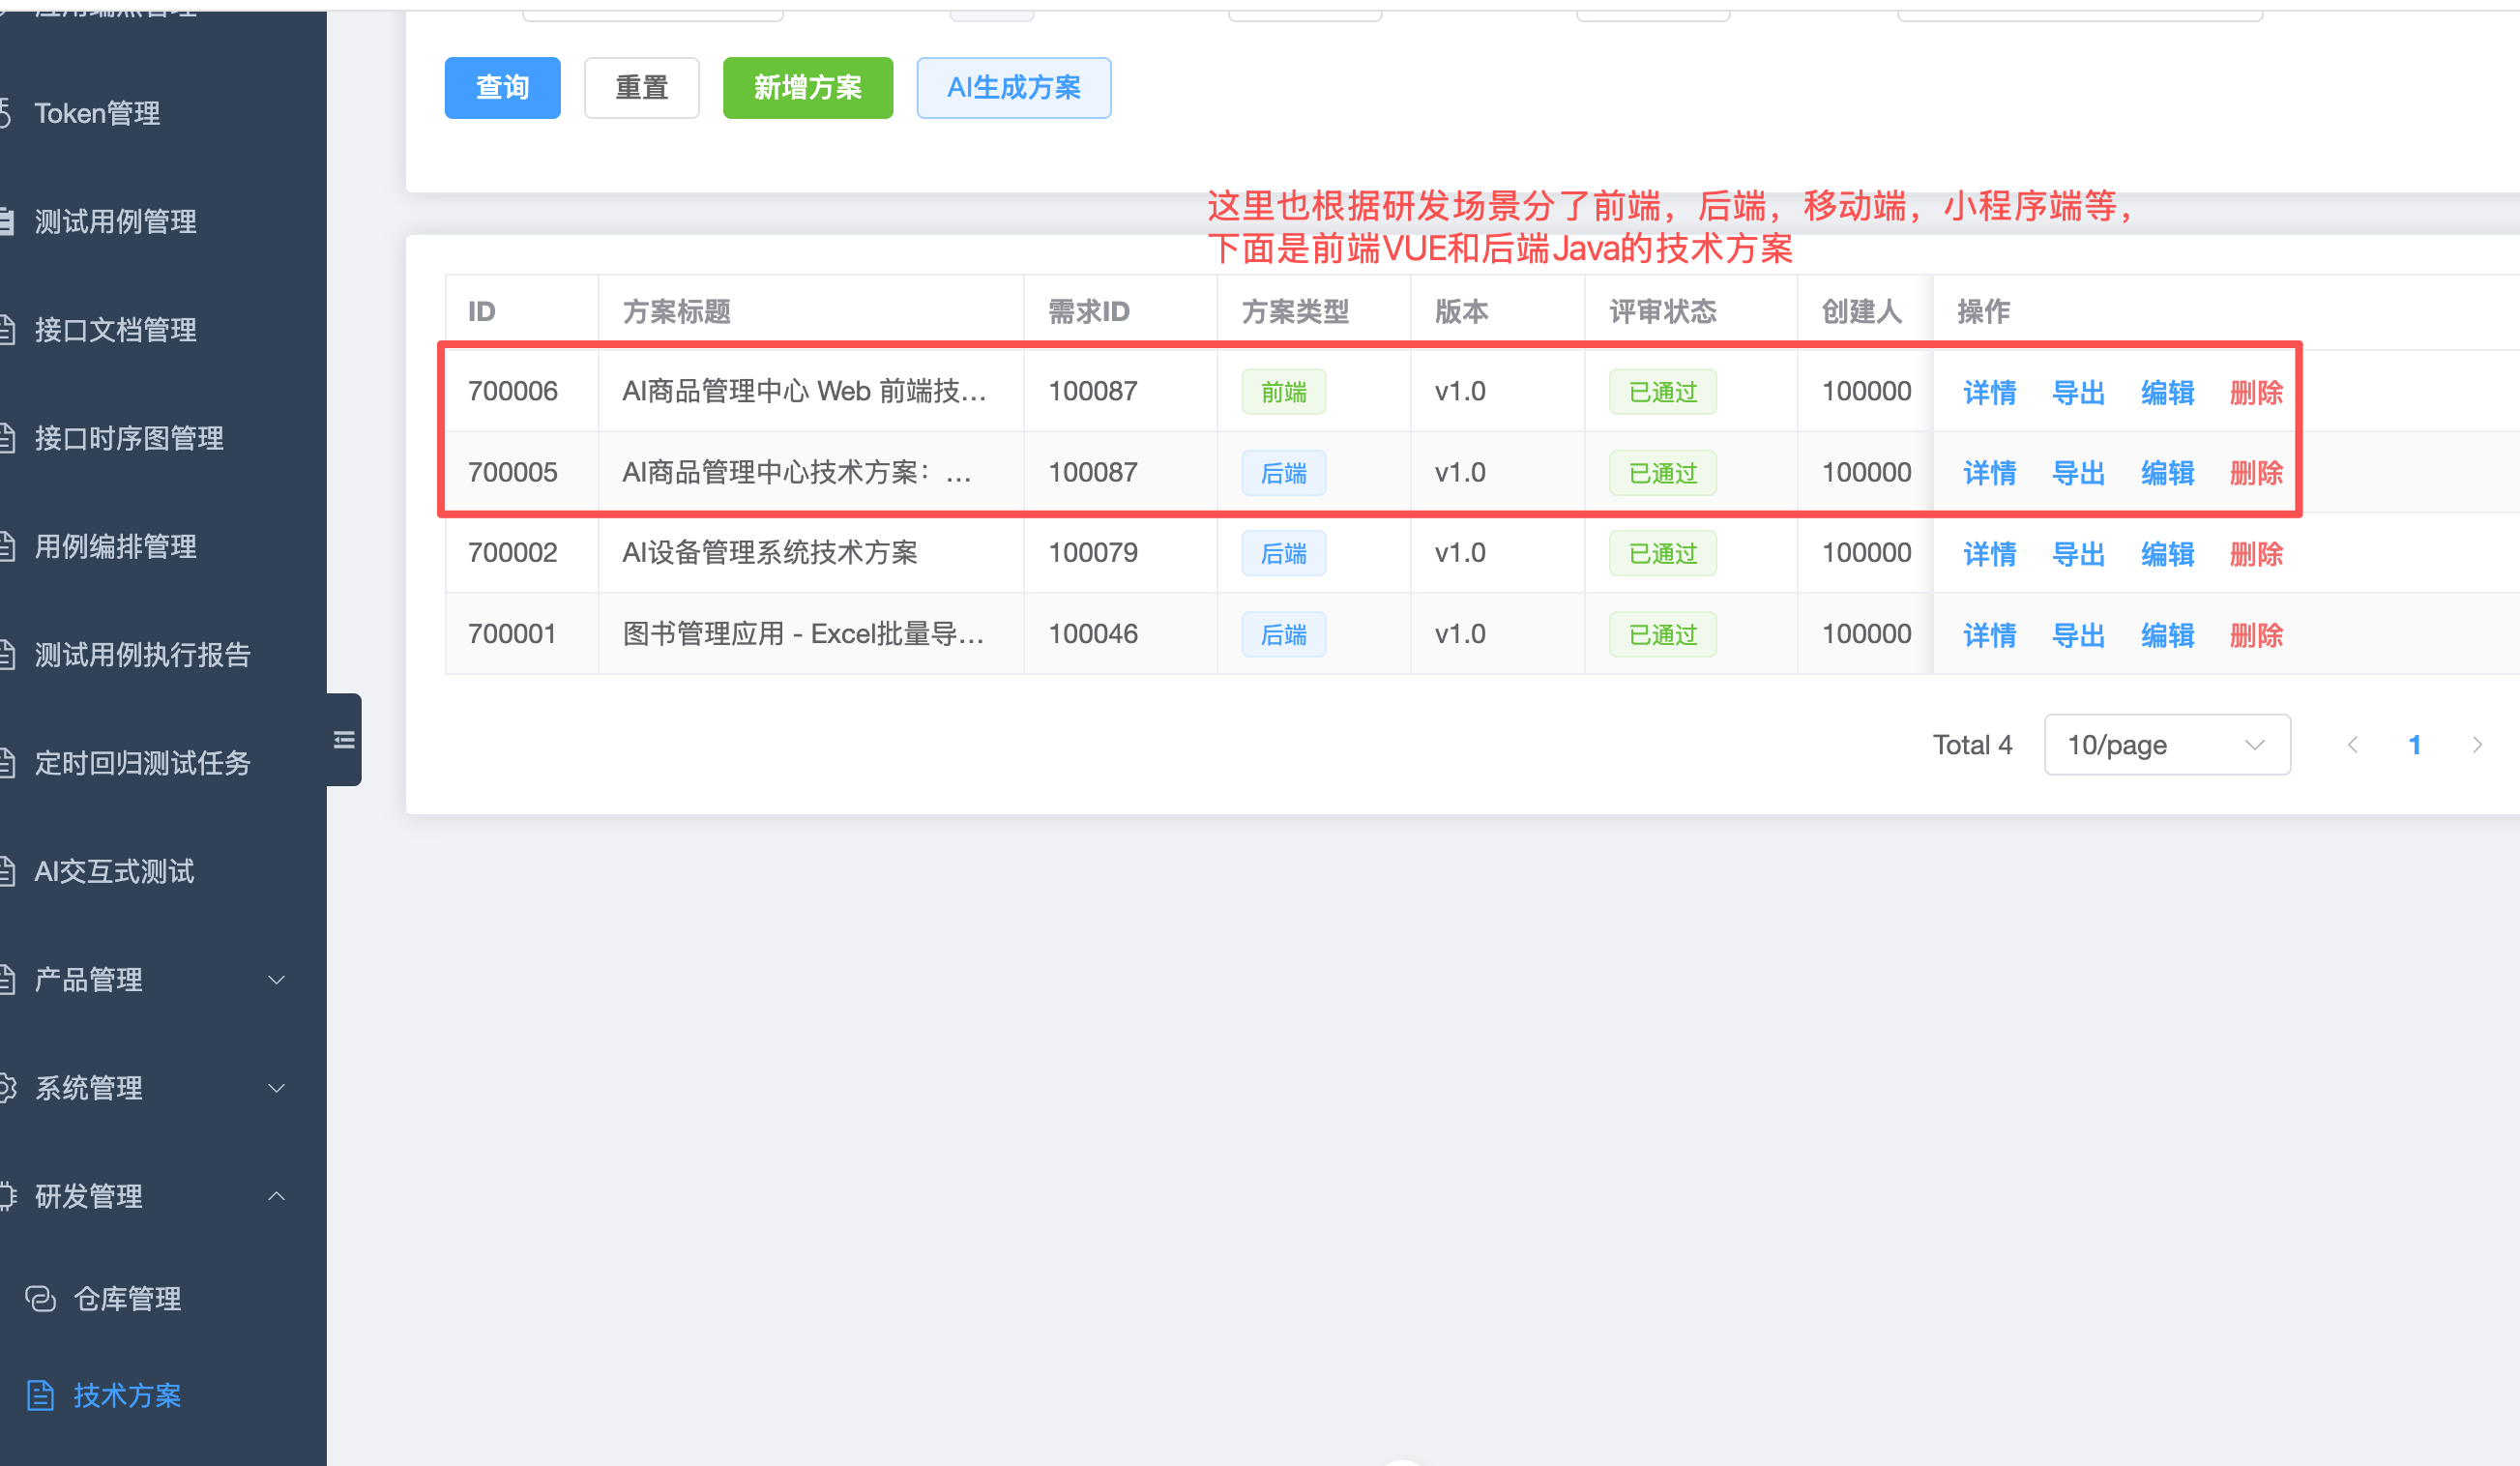2520x1466 pixels.
Task: Open 仓库管理 submenu item
Action: [127, 1298]
